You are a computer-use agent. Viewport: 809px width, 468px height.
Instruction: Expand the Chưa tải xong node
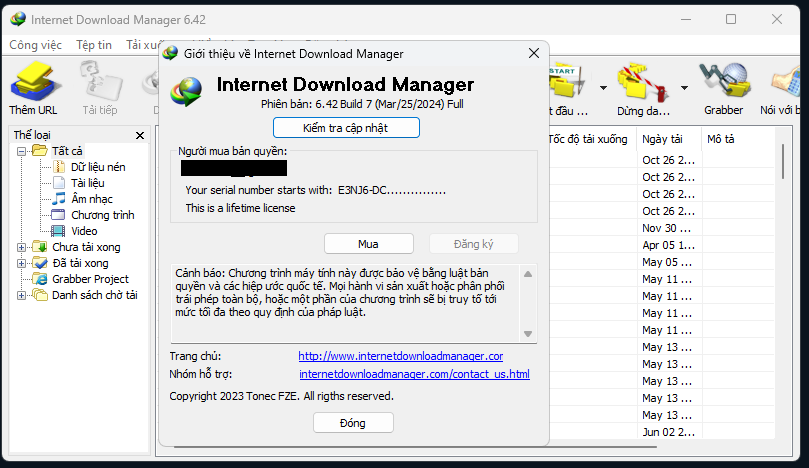point(22,248)
